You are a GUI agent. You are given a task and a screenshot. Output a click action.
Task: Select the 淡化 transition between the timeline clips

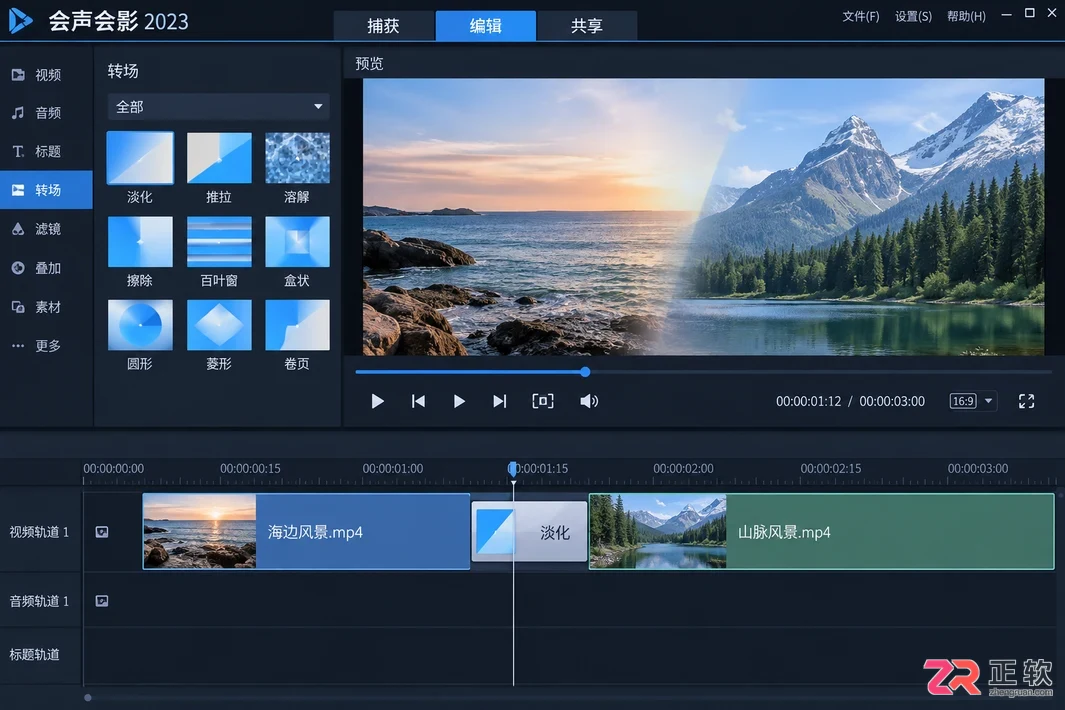529,531
